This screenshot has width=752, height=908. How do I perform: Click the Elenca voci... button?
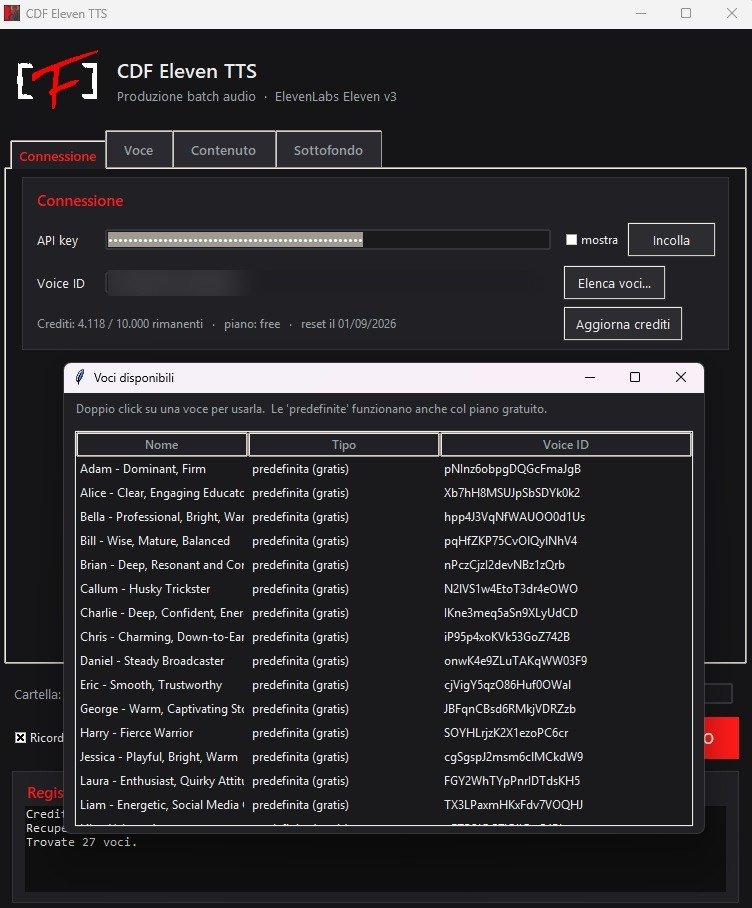click(614, 283)
